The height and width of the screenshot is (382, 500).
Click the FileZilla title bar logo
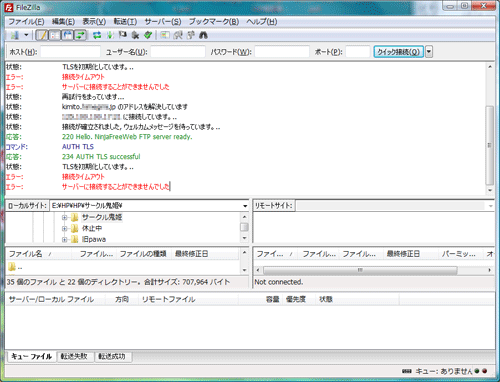point(9,7)
